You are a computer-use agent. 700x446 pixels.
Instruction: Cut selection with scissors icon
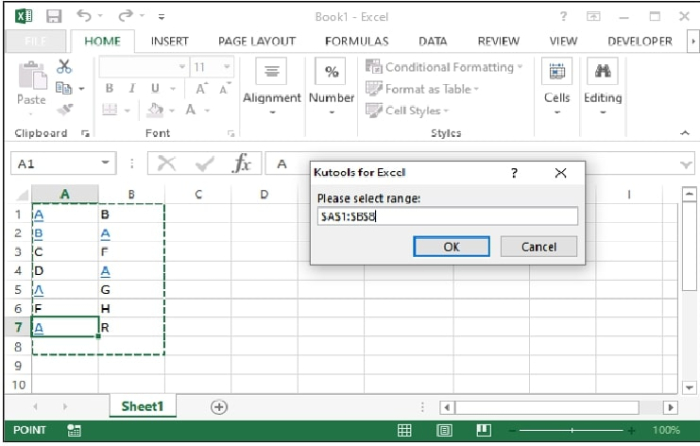pyautogui.click(x=64, y=67)
